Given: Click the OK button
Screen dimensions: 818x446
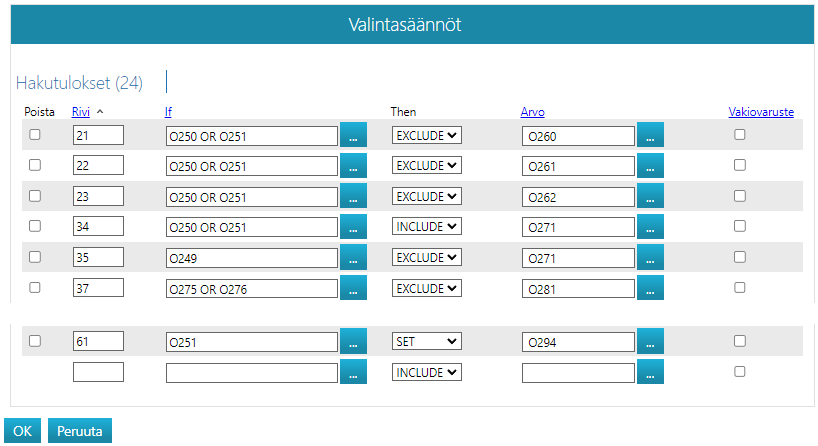Looking at the screenshot, I should (22, 431).
